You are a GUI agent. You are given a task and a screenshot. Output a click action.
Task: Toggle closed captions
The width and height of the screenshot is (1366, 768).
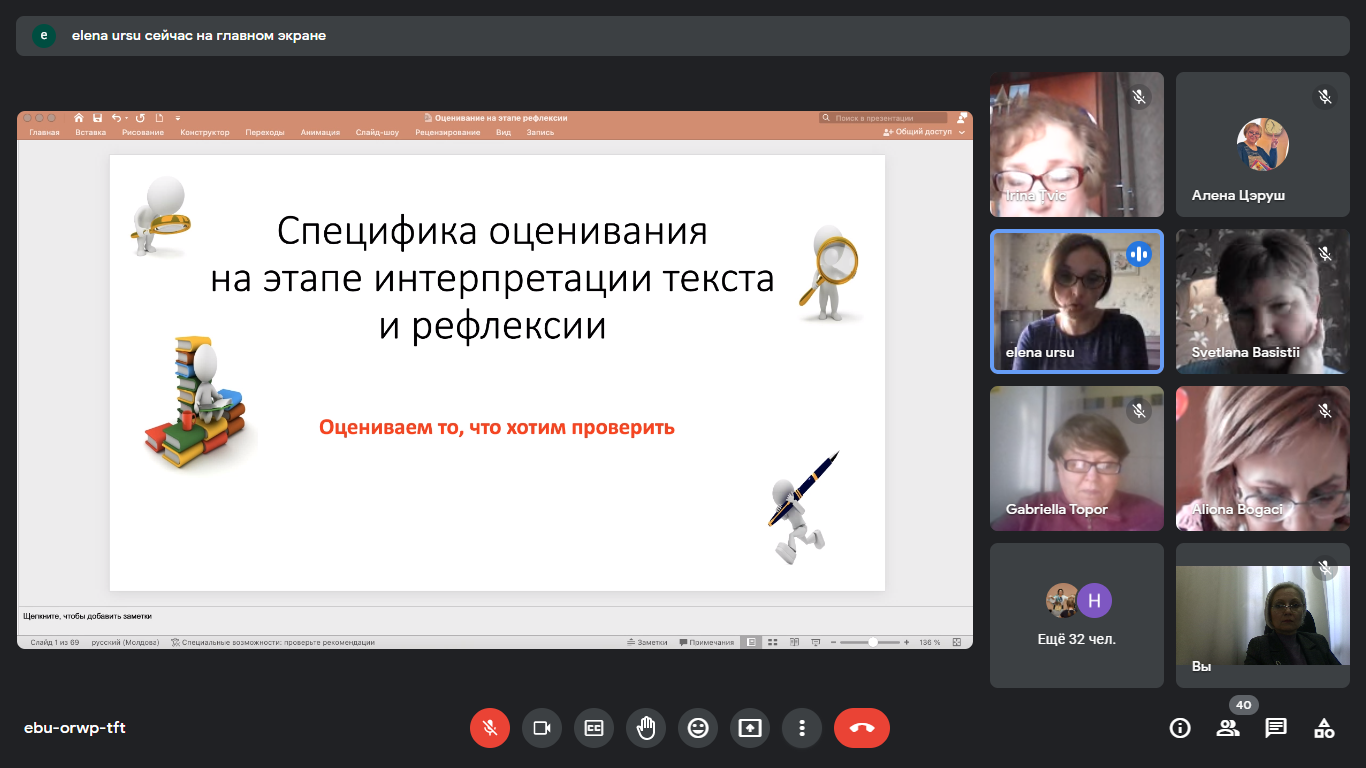click(594, 728)
